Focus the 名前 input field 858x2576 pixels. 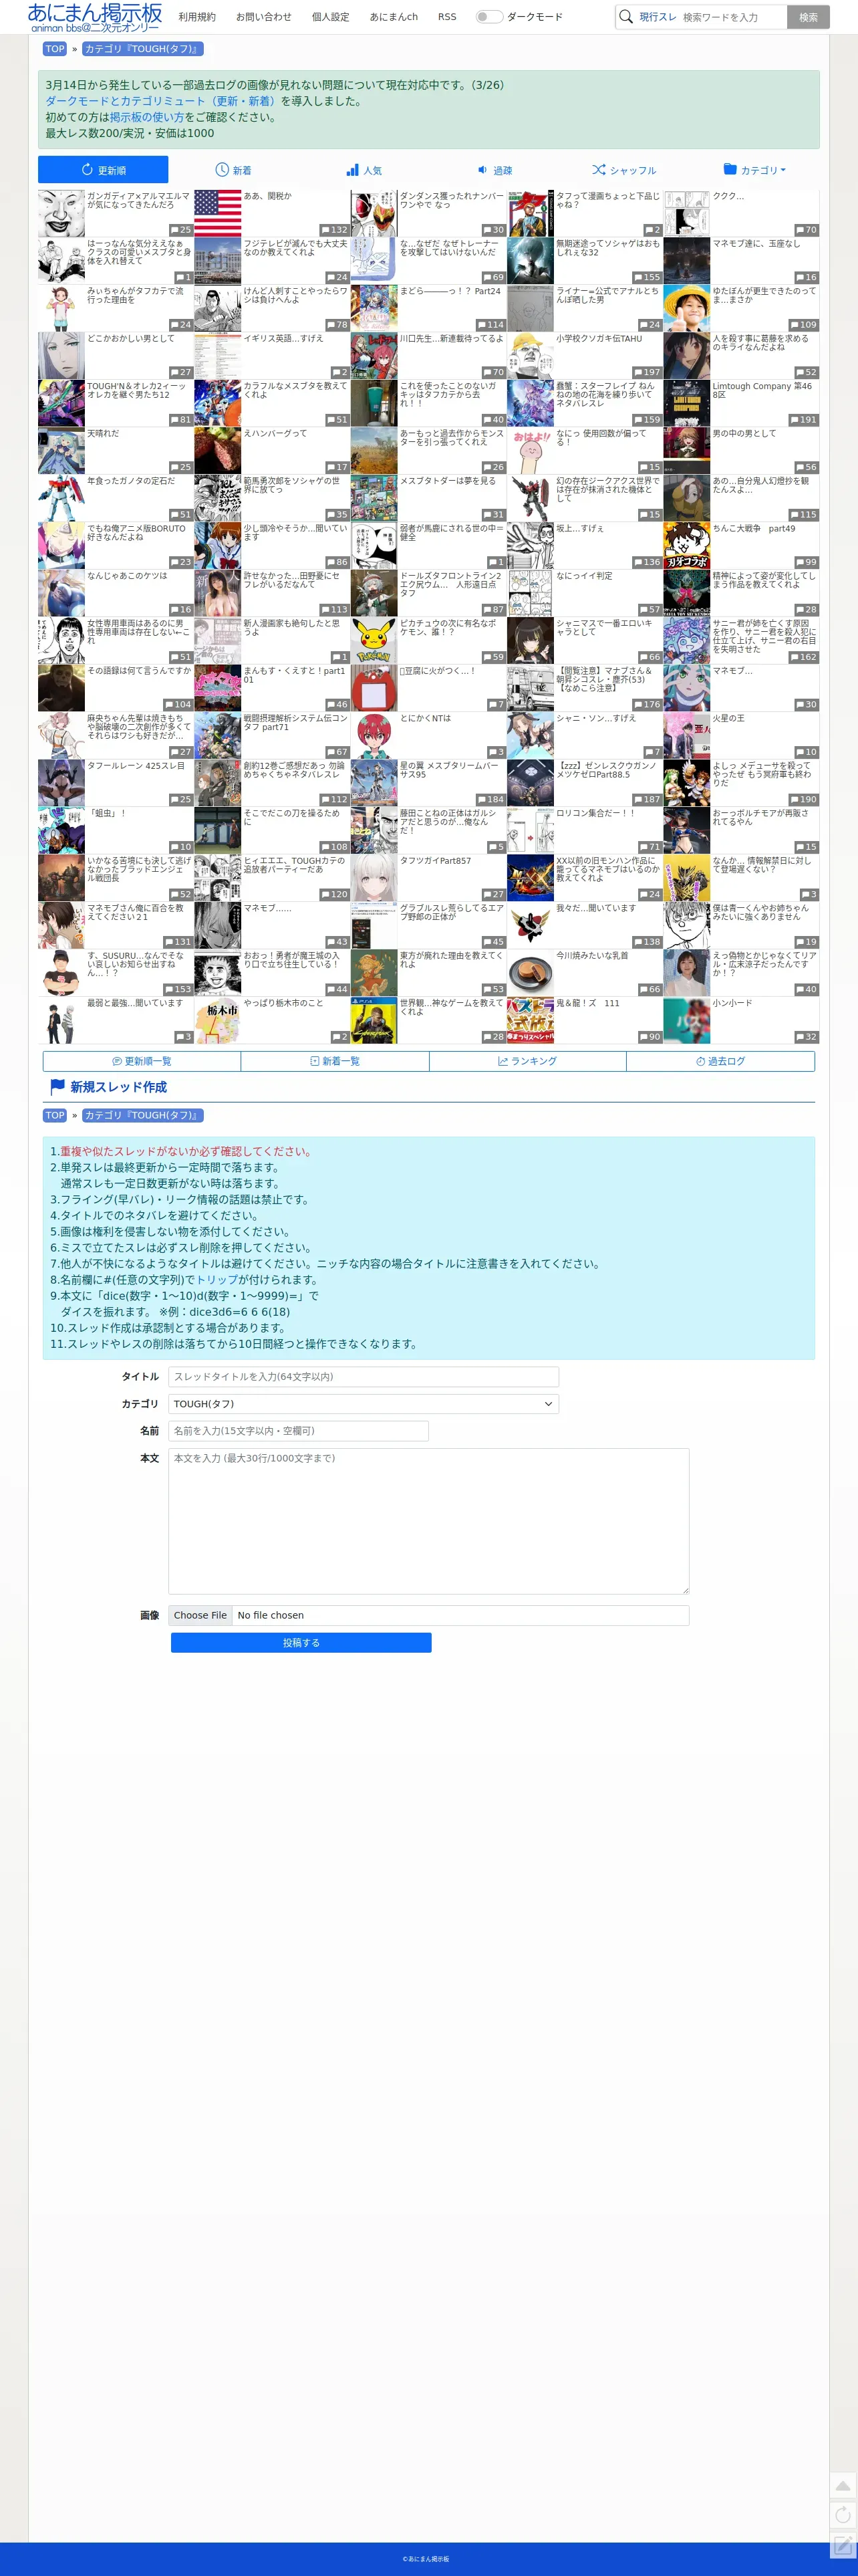(x=298, y=1431)
